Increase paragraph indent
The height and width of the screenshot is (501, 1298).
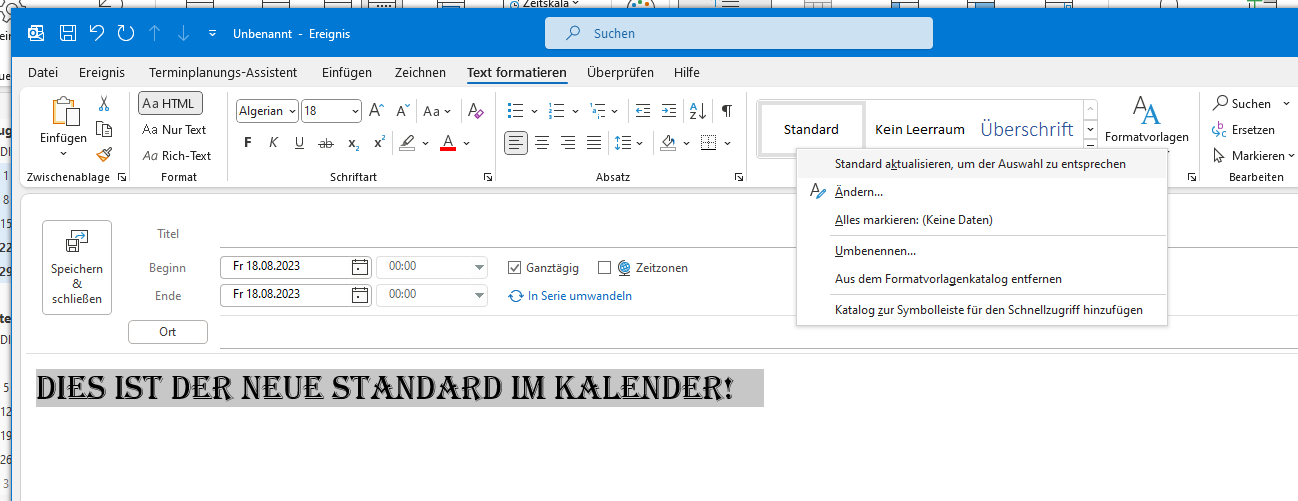[x=670, y=111]
